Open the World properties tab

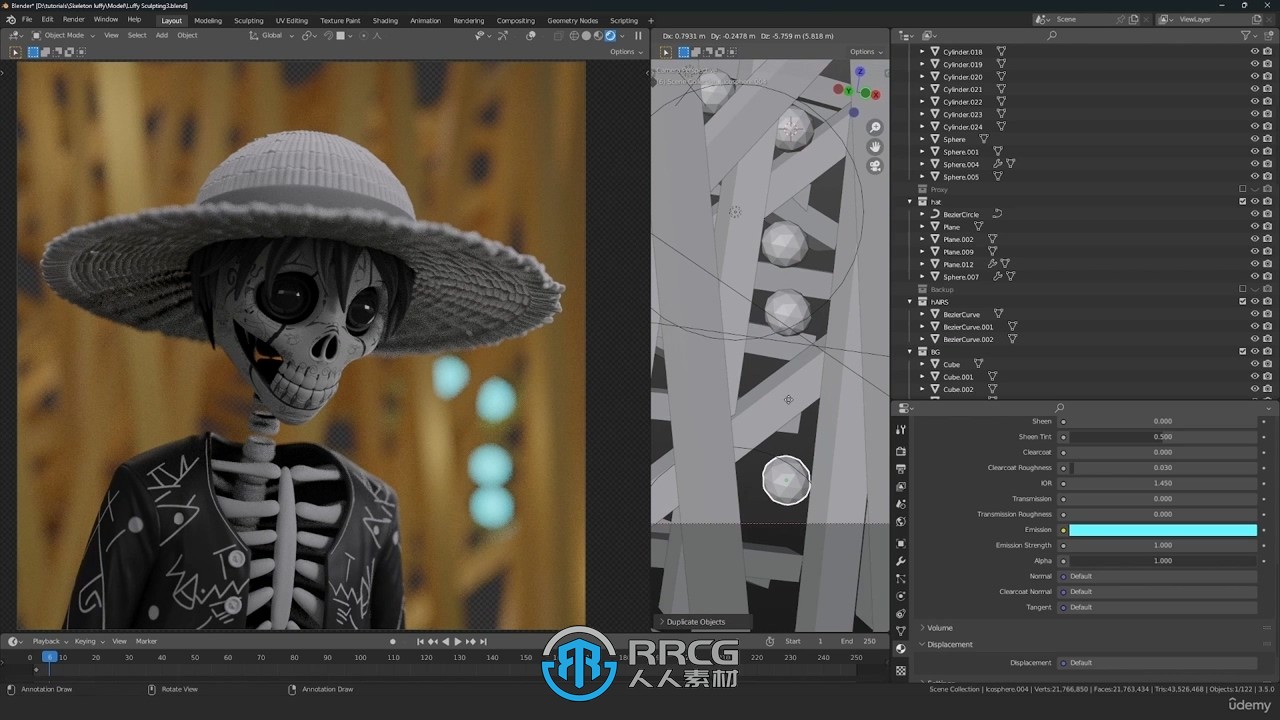tap(901, 521)
